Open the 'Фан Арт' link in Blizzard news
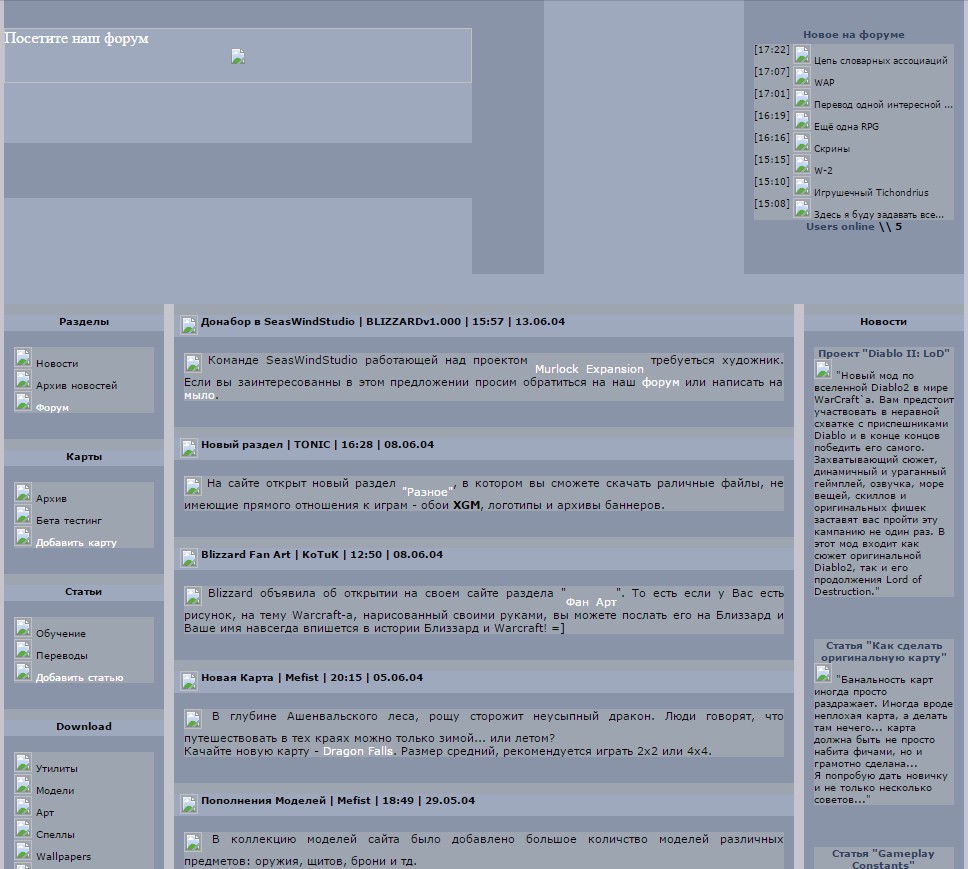This screenshot has height=869, width=968. [x=591, y=602]
